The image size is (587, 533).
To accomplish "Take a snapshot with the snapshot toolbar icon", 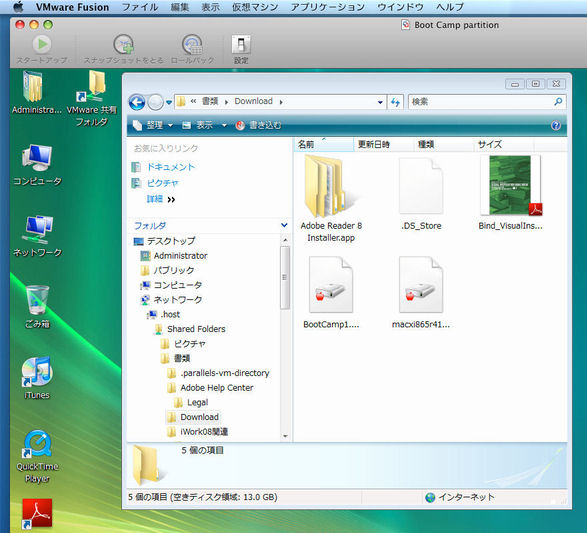I will (x=124, y=45).
